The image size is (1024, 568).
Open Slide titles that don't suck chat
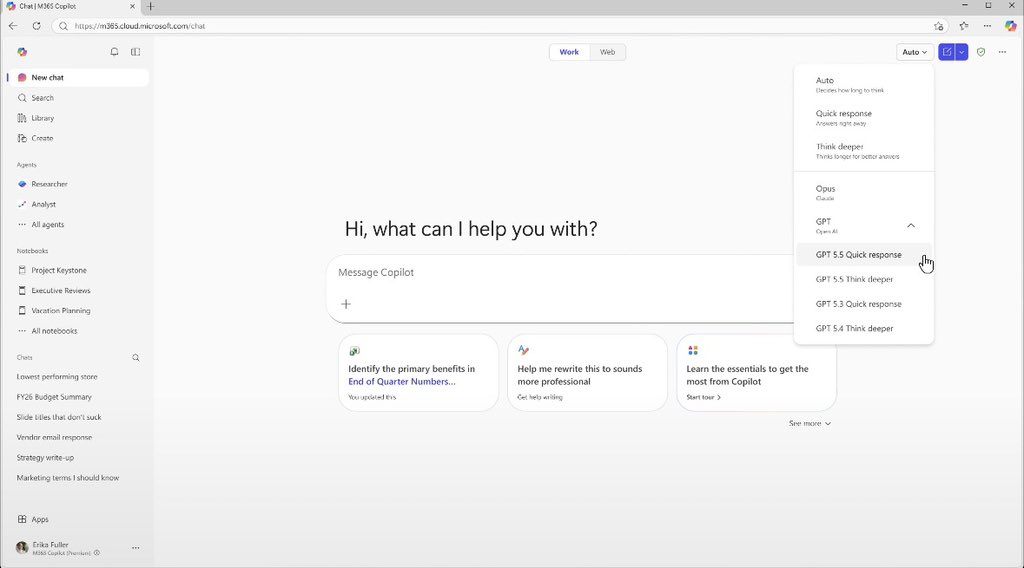click(59, 417)
